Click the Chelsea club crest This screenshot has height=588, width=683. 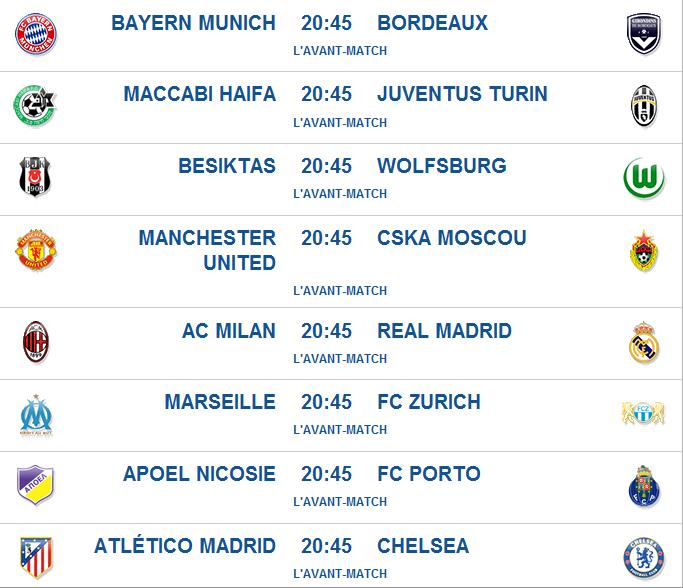643,557
